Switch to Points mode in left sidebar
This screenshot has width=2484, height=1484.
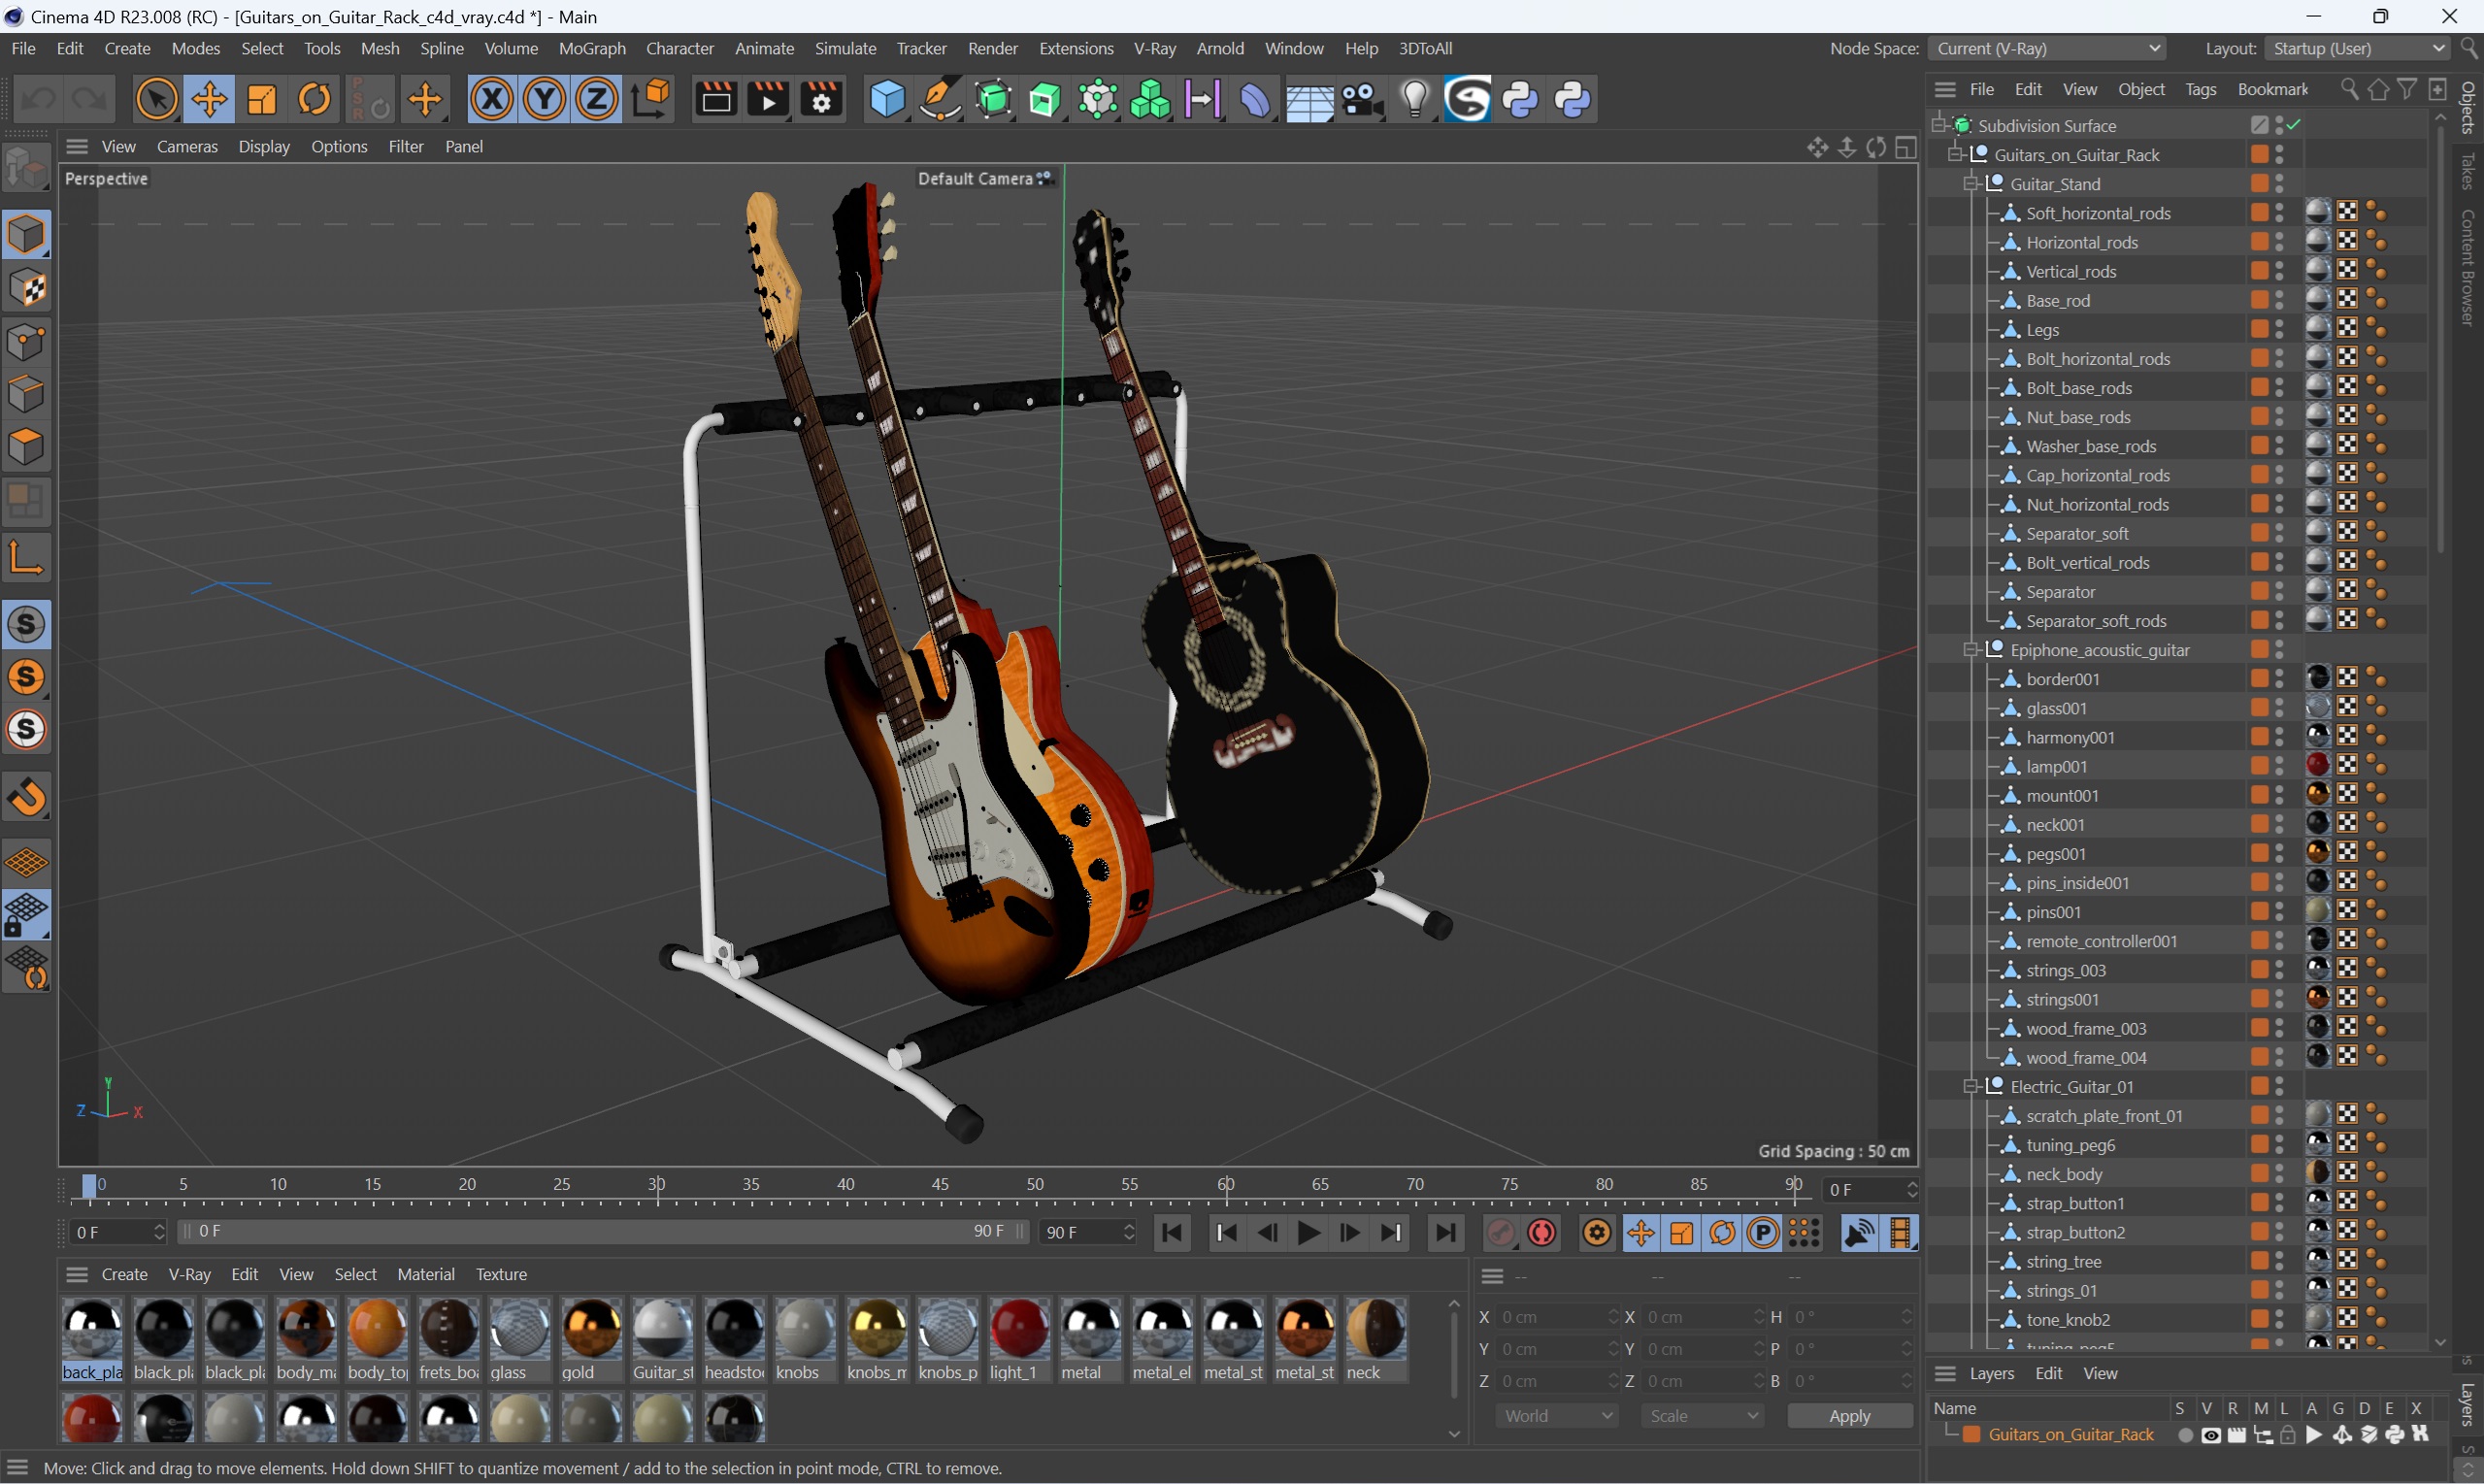click(27, 342)
